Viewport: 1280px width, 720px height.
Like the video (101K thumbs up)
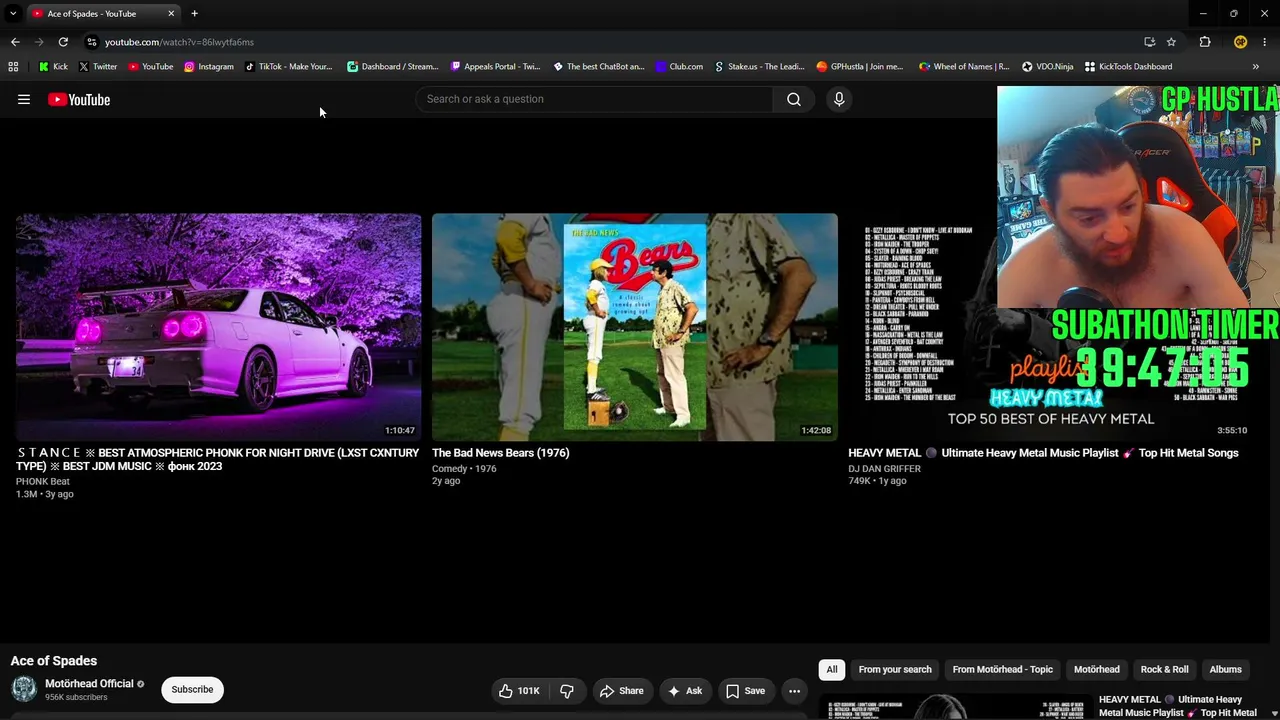520,691
